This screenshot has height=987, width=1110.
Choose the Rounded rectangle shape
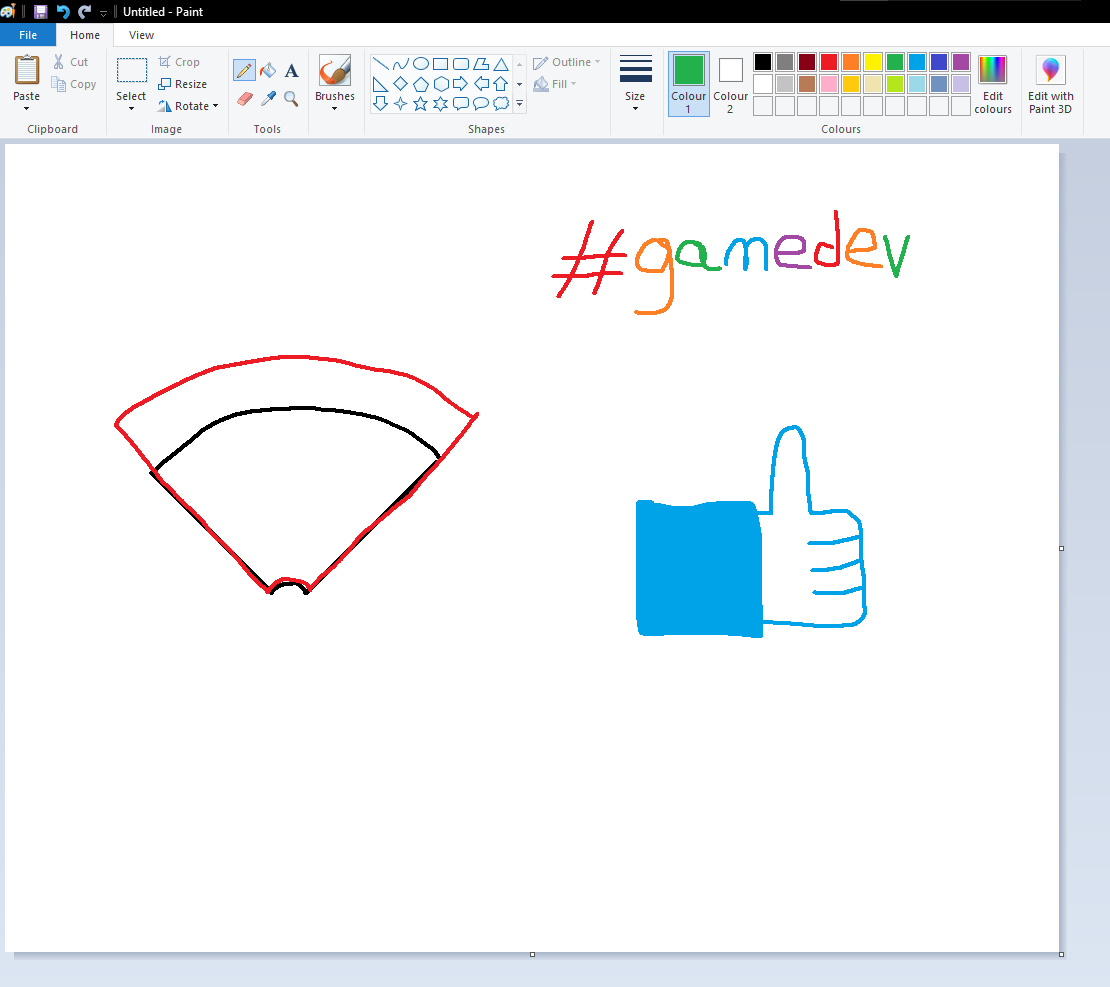coord(461,64)
